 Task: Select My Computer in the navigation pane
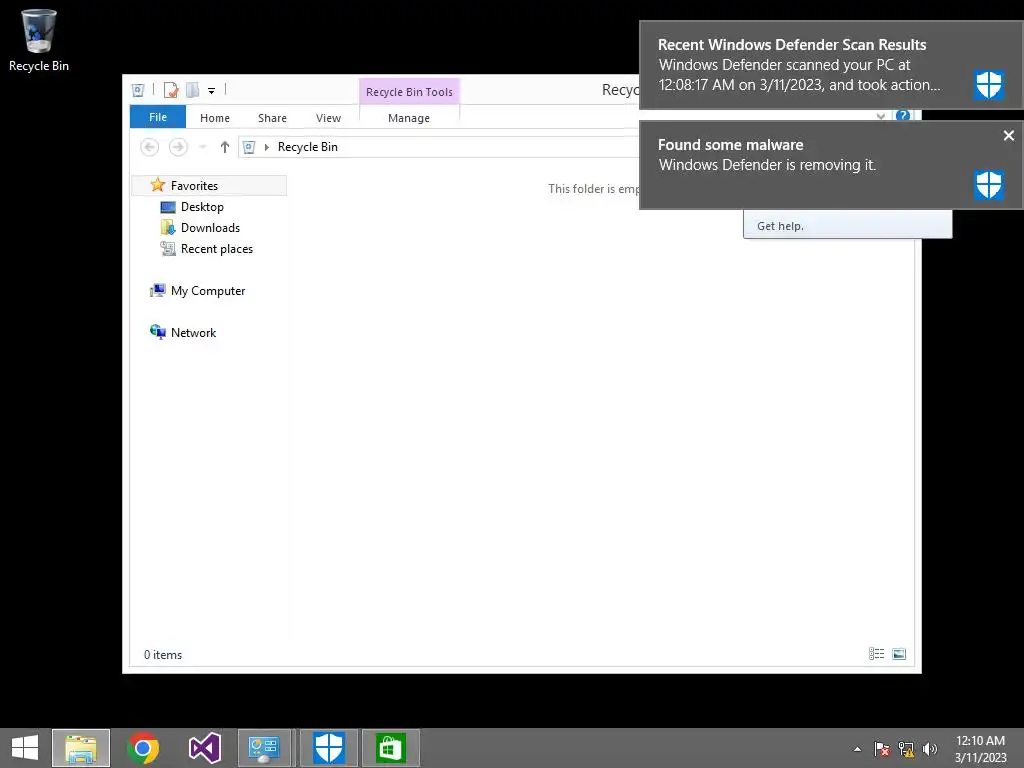coord(197,291)
